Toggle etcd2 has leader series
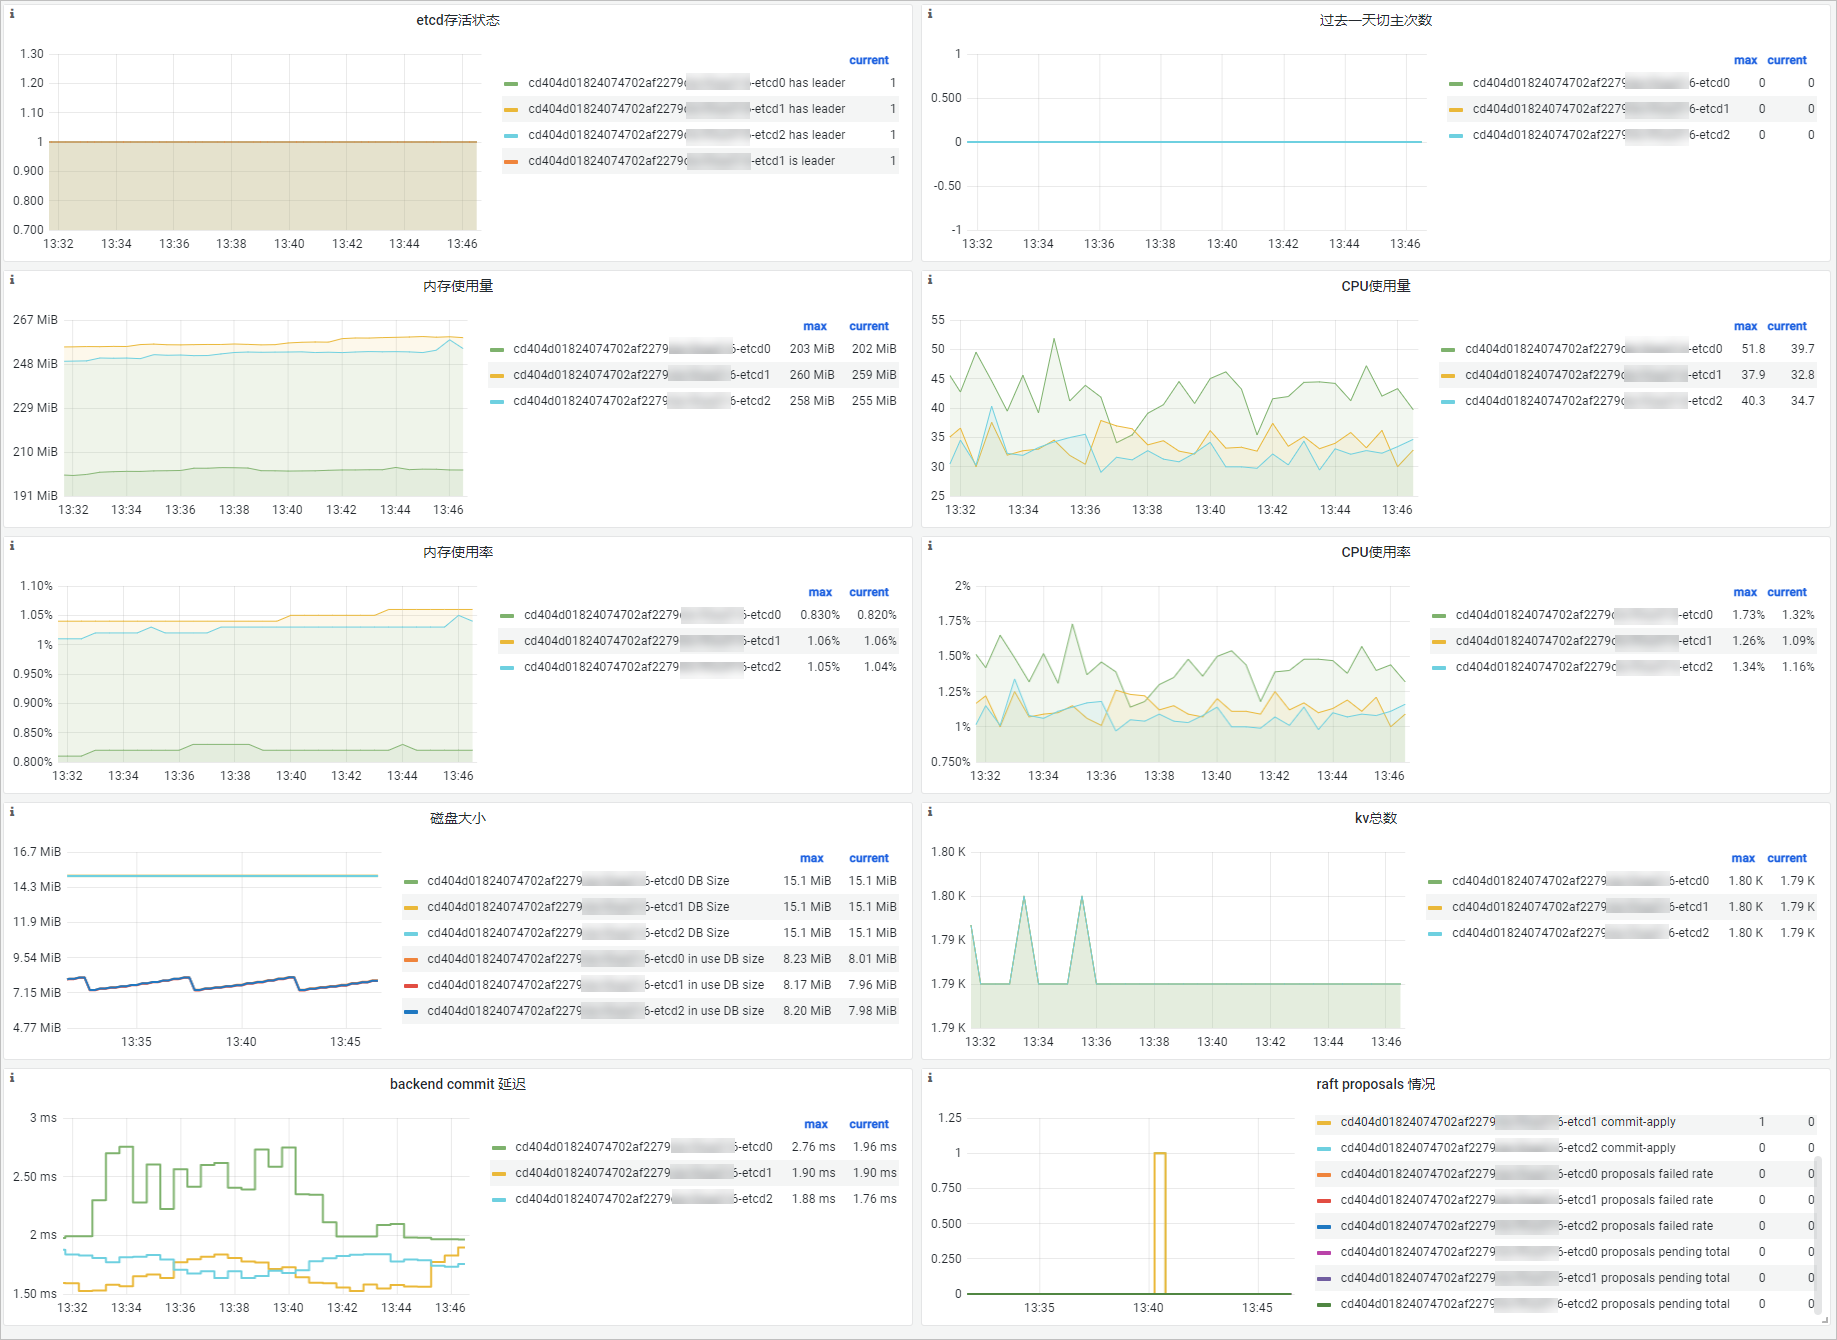Viewport: 1837px width, 1340px height. (x=686, y=135)
